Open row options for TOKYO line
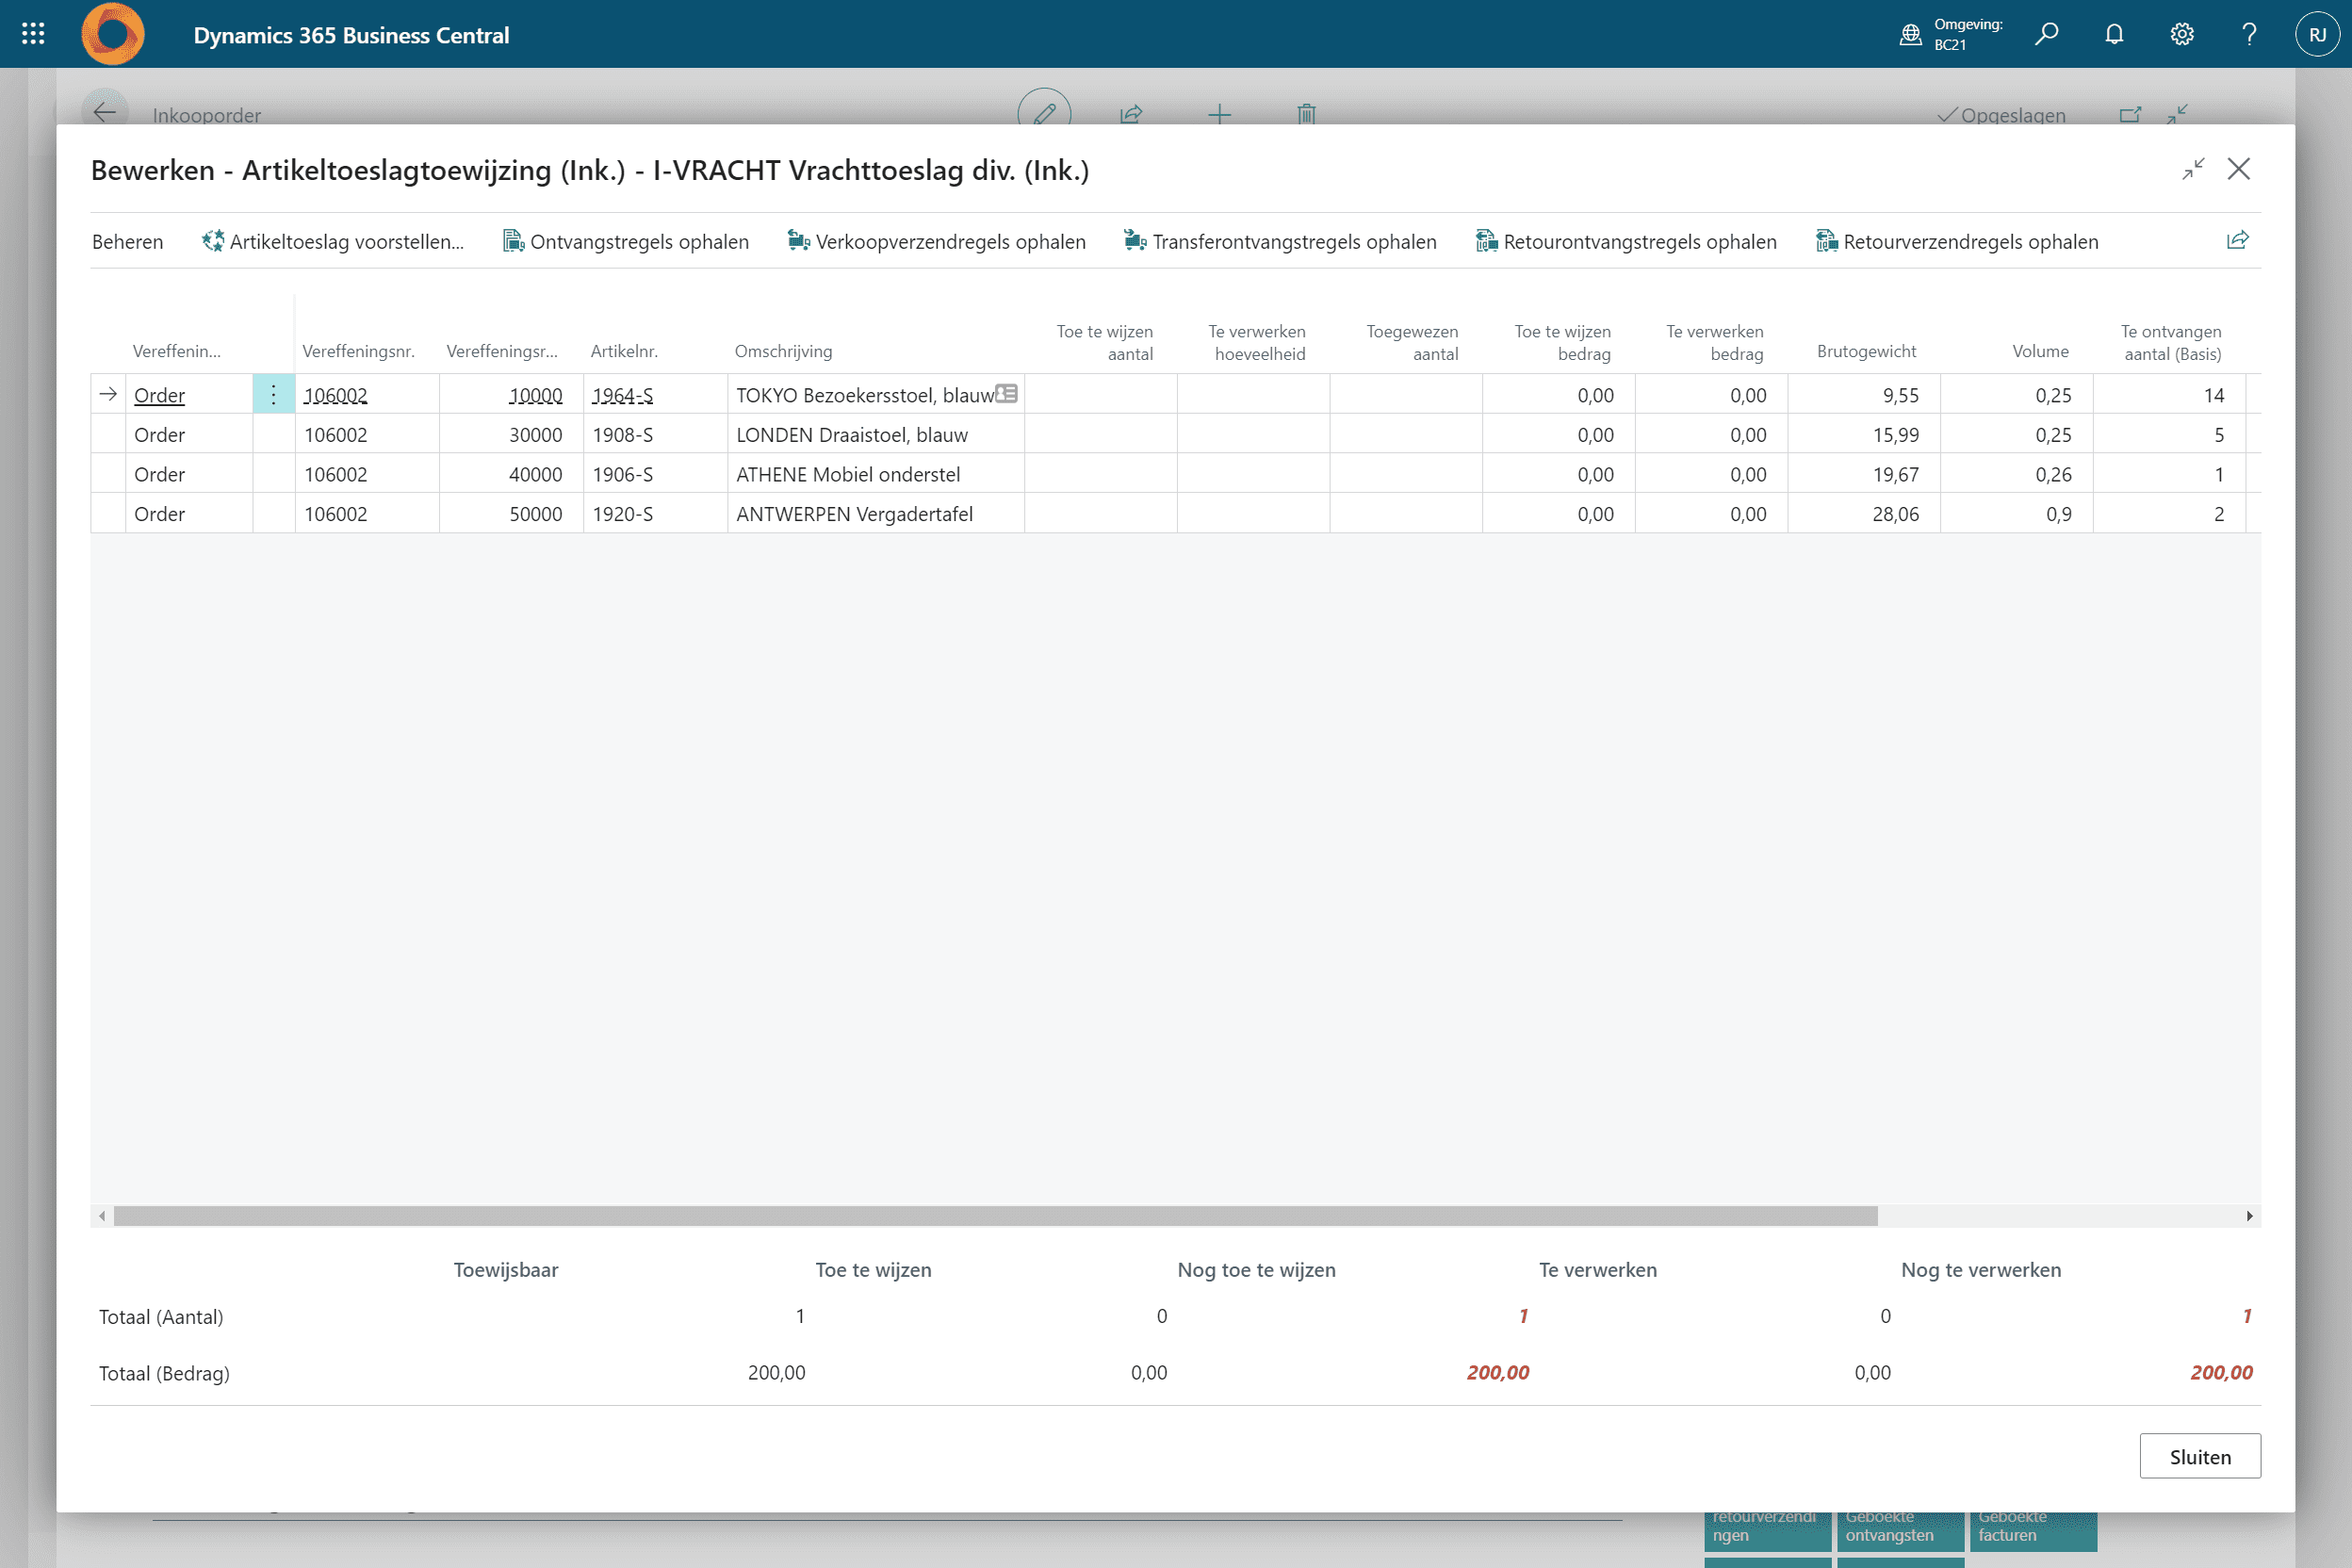 pos(273,395)
